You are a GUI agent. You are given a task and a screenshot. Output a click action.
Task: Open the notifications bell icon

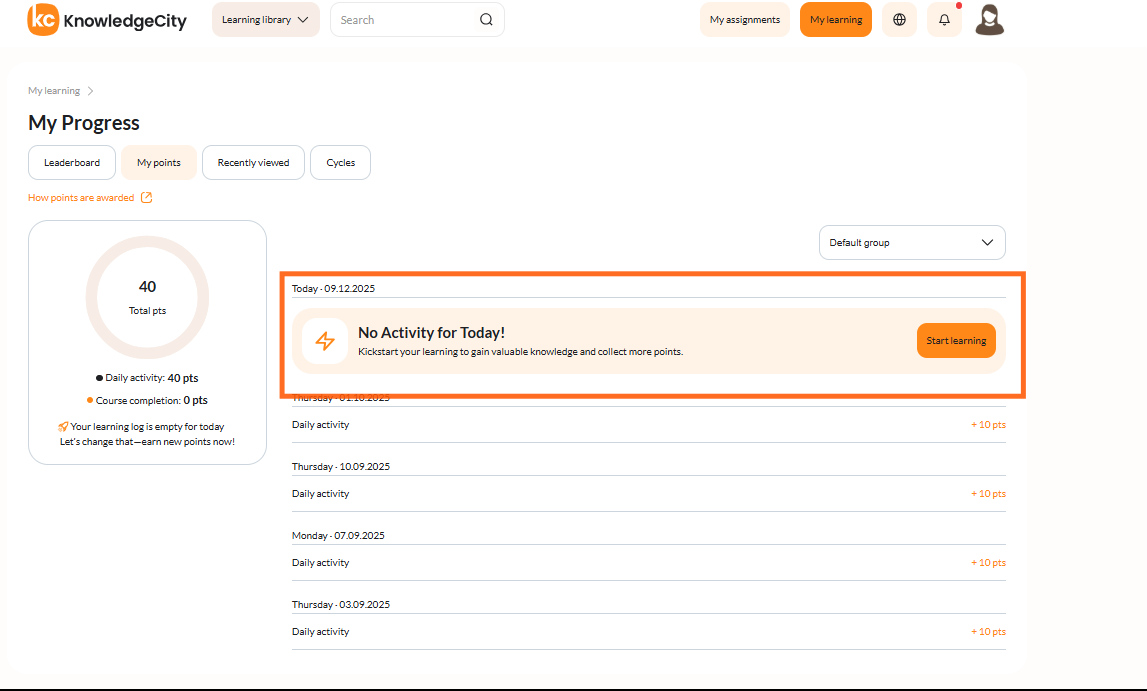[x=944, y=20]
